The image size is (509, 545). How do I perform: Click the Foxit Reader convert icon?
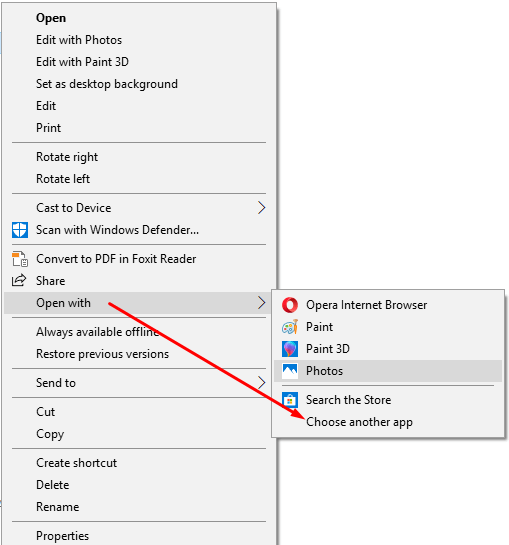click(20, 259)
